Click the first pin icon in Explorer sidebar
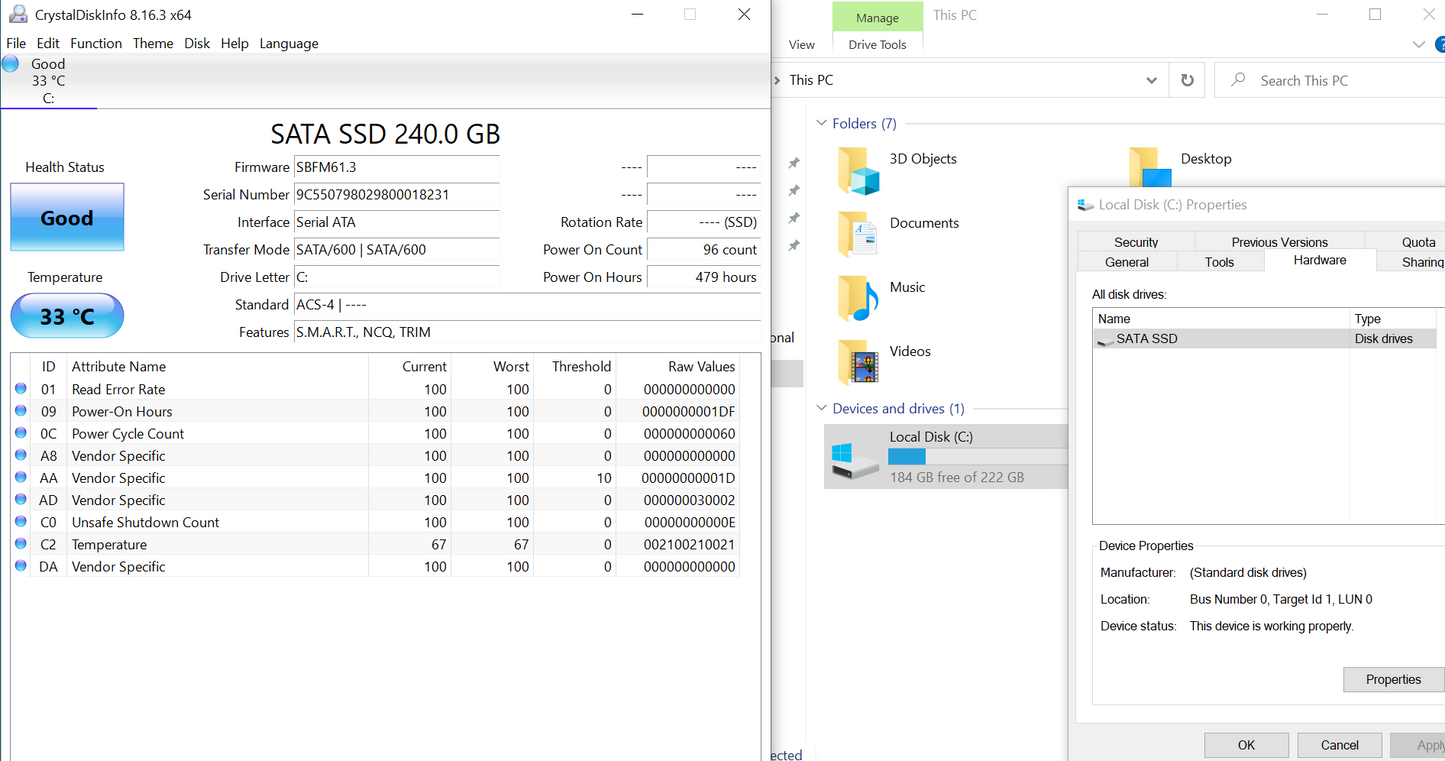This screenshot has width=1445, height=761. coord(794,162)
